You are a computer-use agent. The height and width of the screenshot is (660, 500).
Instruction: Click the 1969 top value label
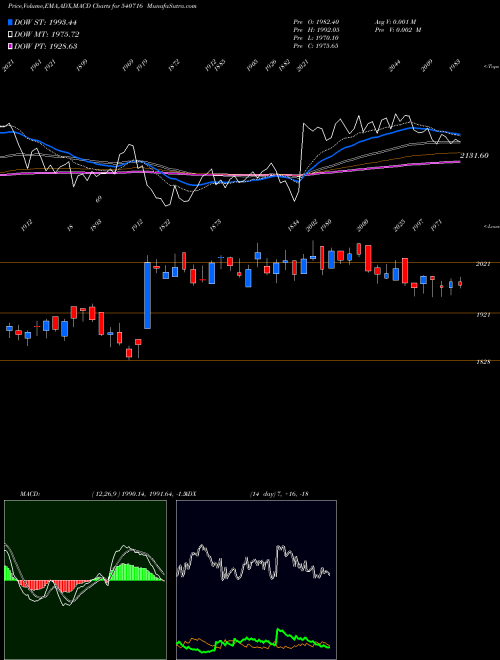coord(128,66)
